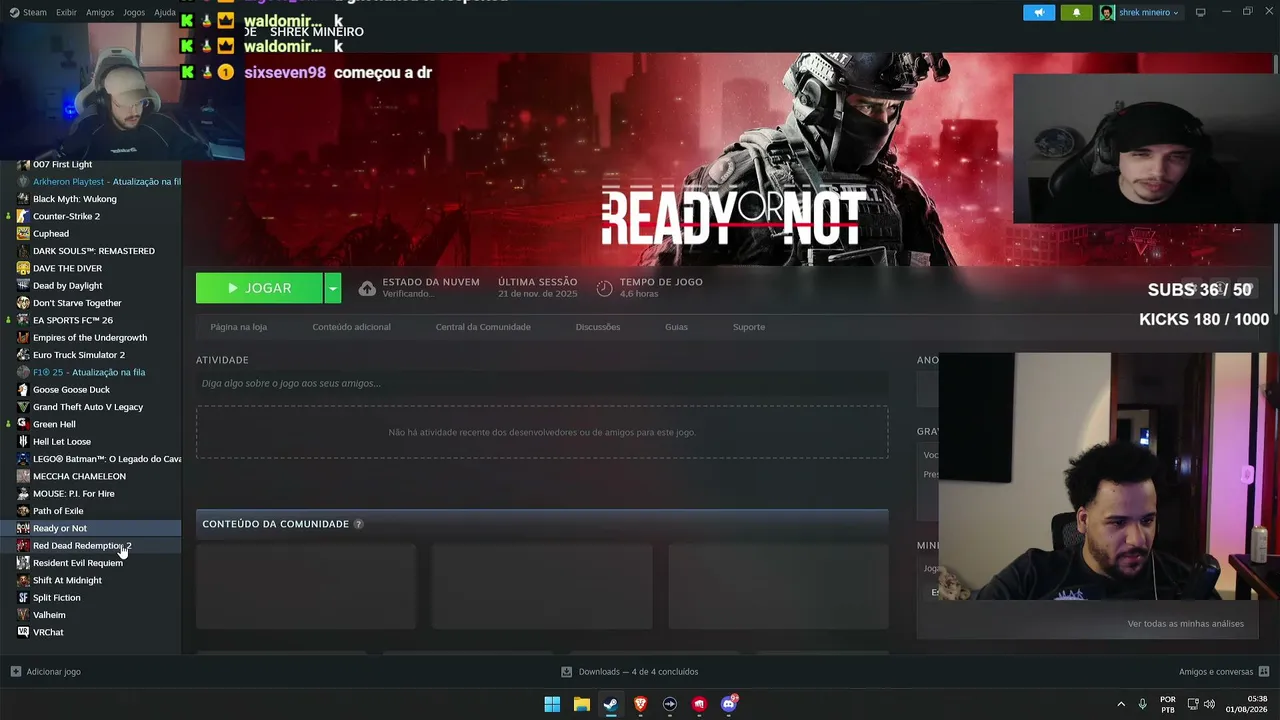Click the activity text input field
The image size is (1280, 720).
click(542, 384)
